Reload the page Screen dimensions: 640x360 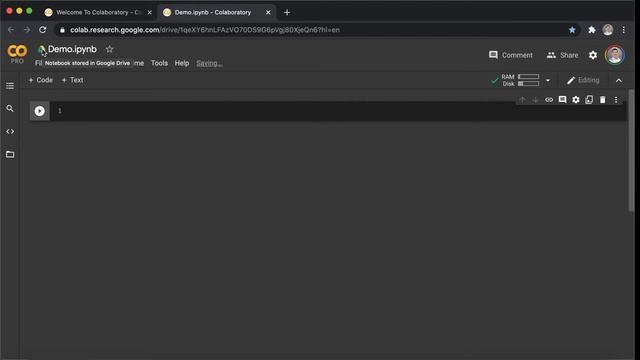(x=42, y=30)
